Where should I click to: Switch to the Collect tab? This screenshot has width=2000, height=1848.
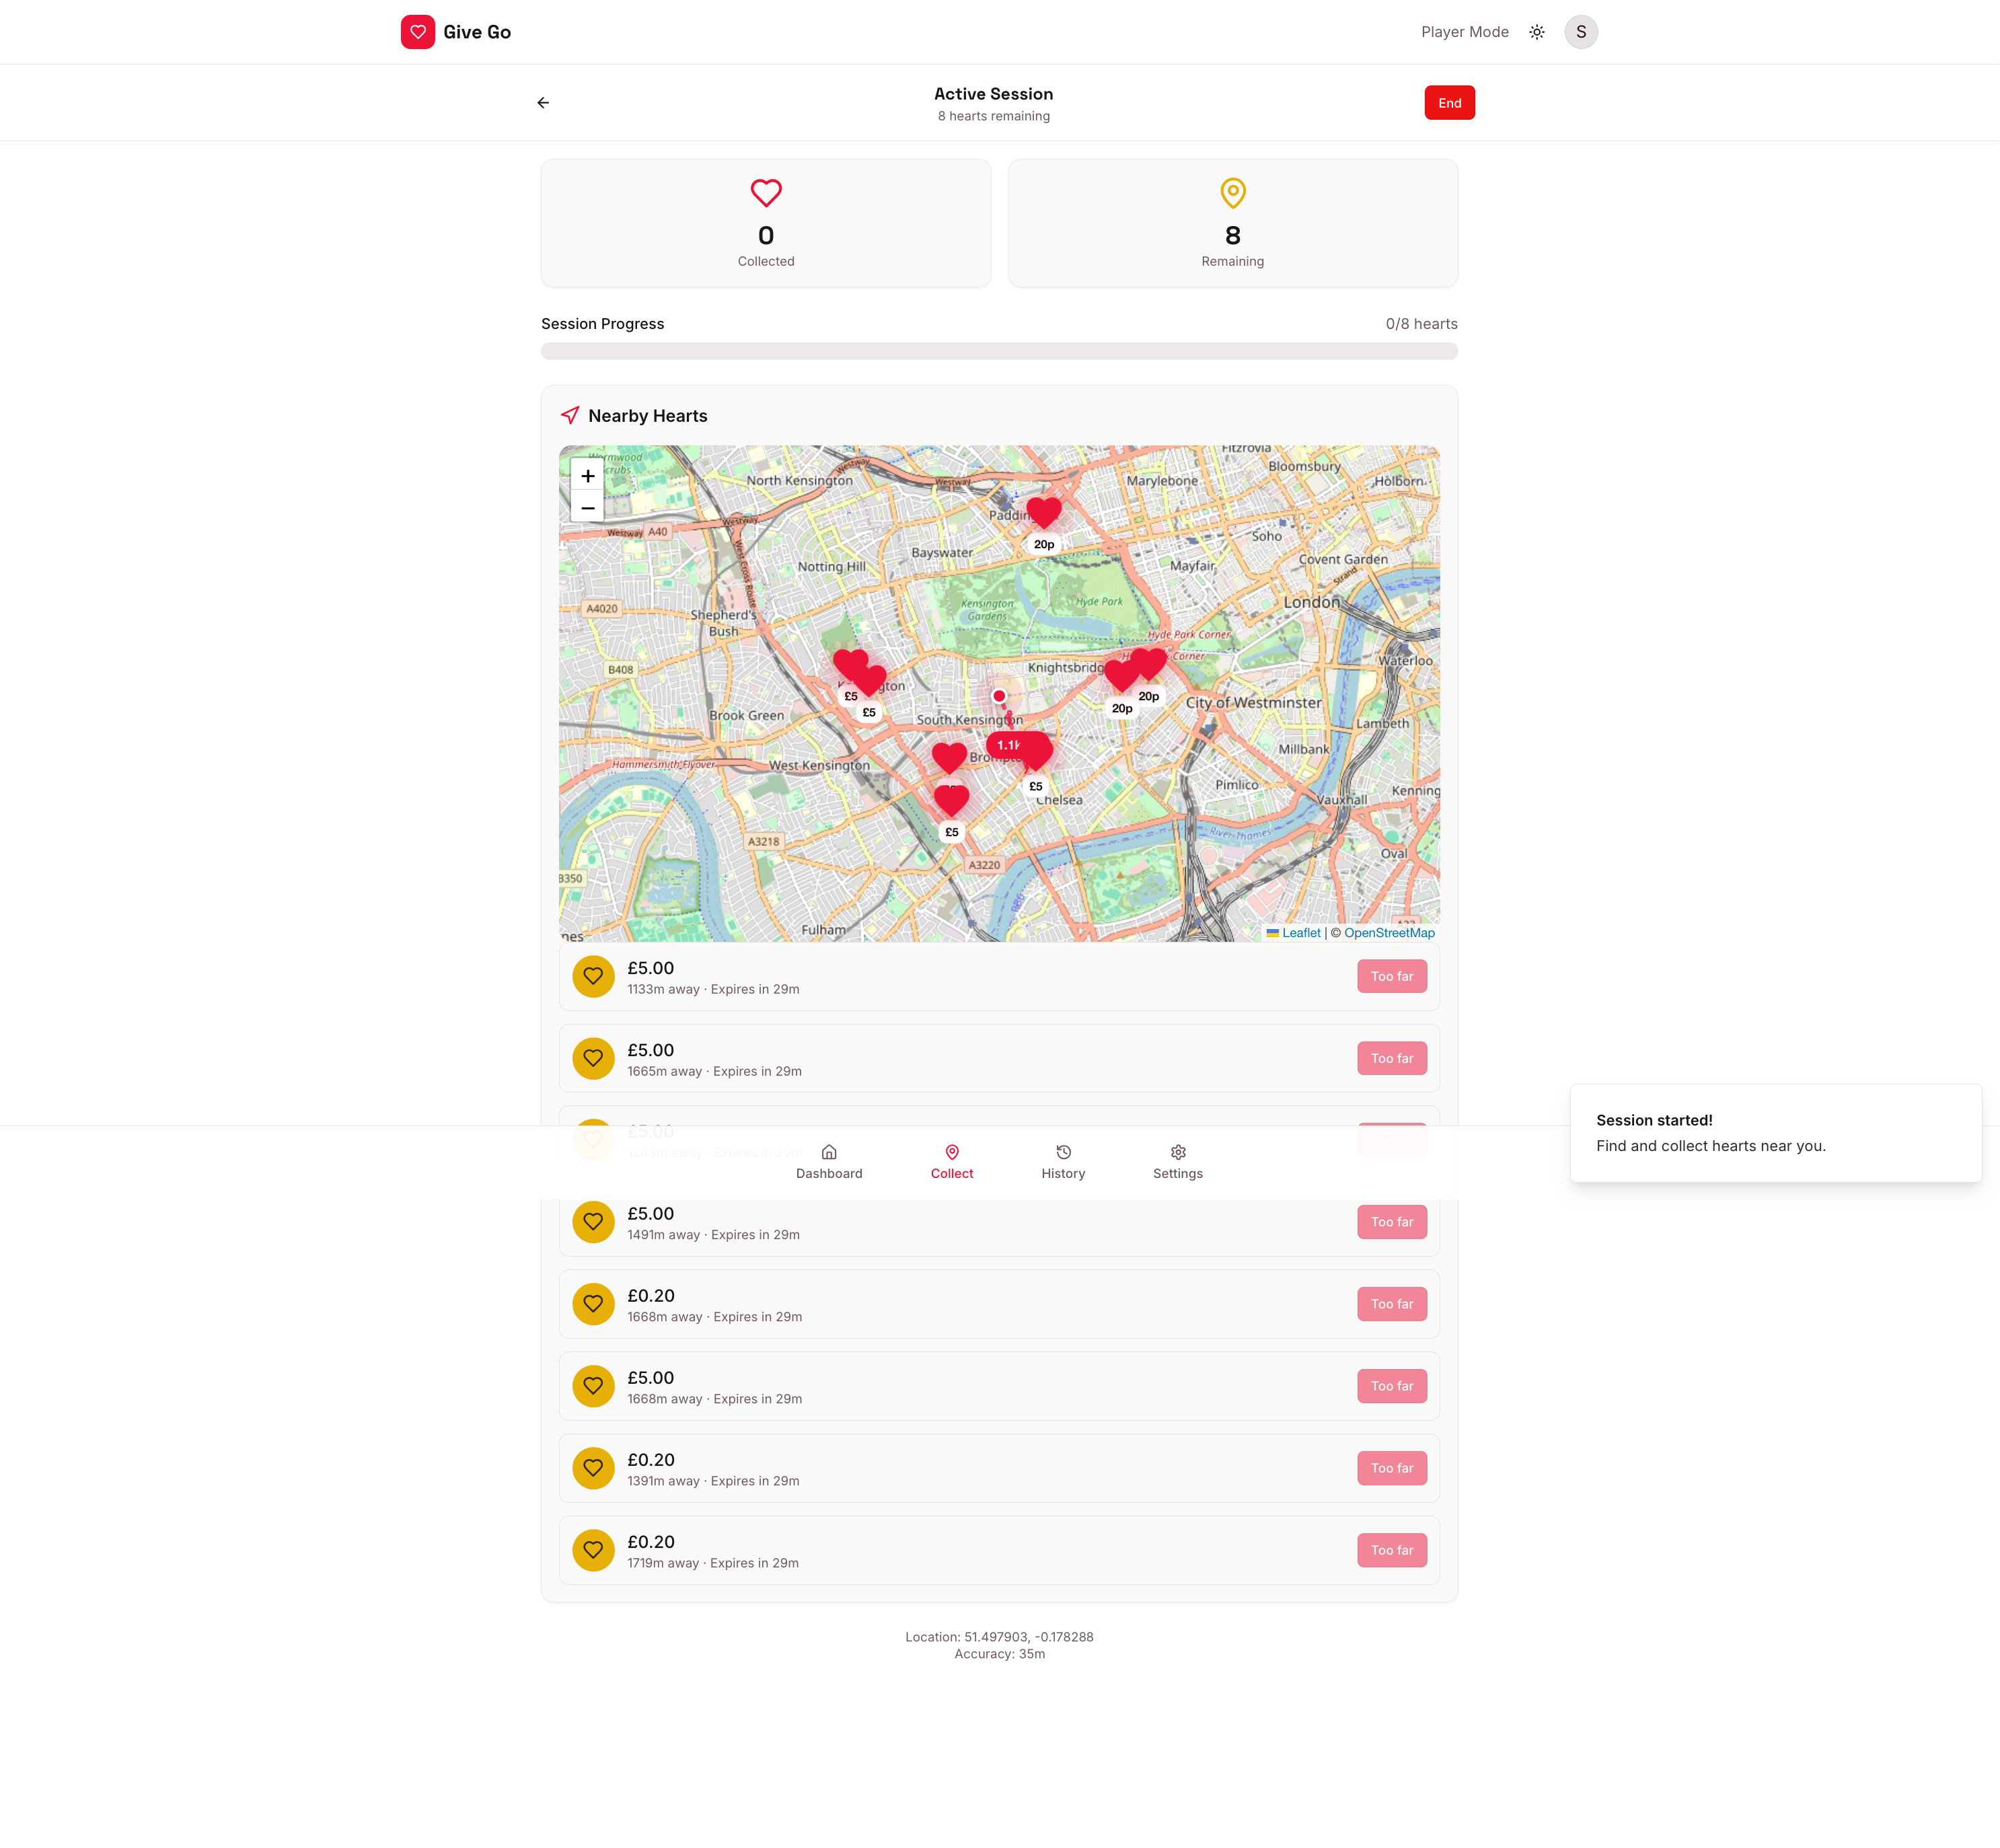[x=952, y=1162]
